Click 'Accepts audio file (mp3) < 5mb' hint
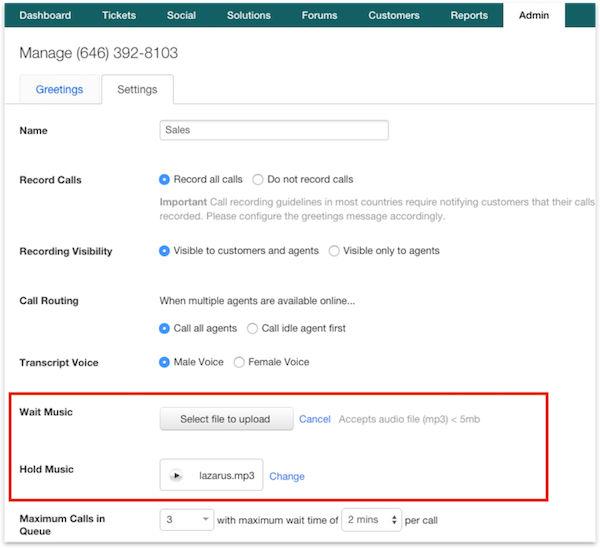Screen dimensions: 600x548 pyautogui.click(x=409, y=419)
